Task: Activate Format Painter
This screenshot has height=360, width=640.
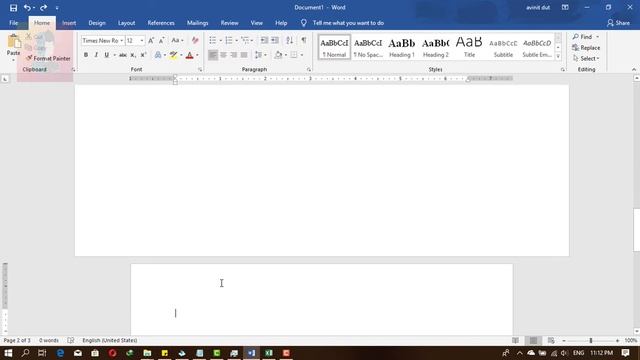Action: (x=48, y=58)
